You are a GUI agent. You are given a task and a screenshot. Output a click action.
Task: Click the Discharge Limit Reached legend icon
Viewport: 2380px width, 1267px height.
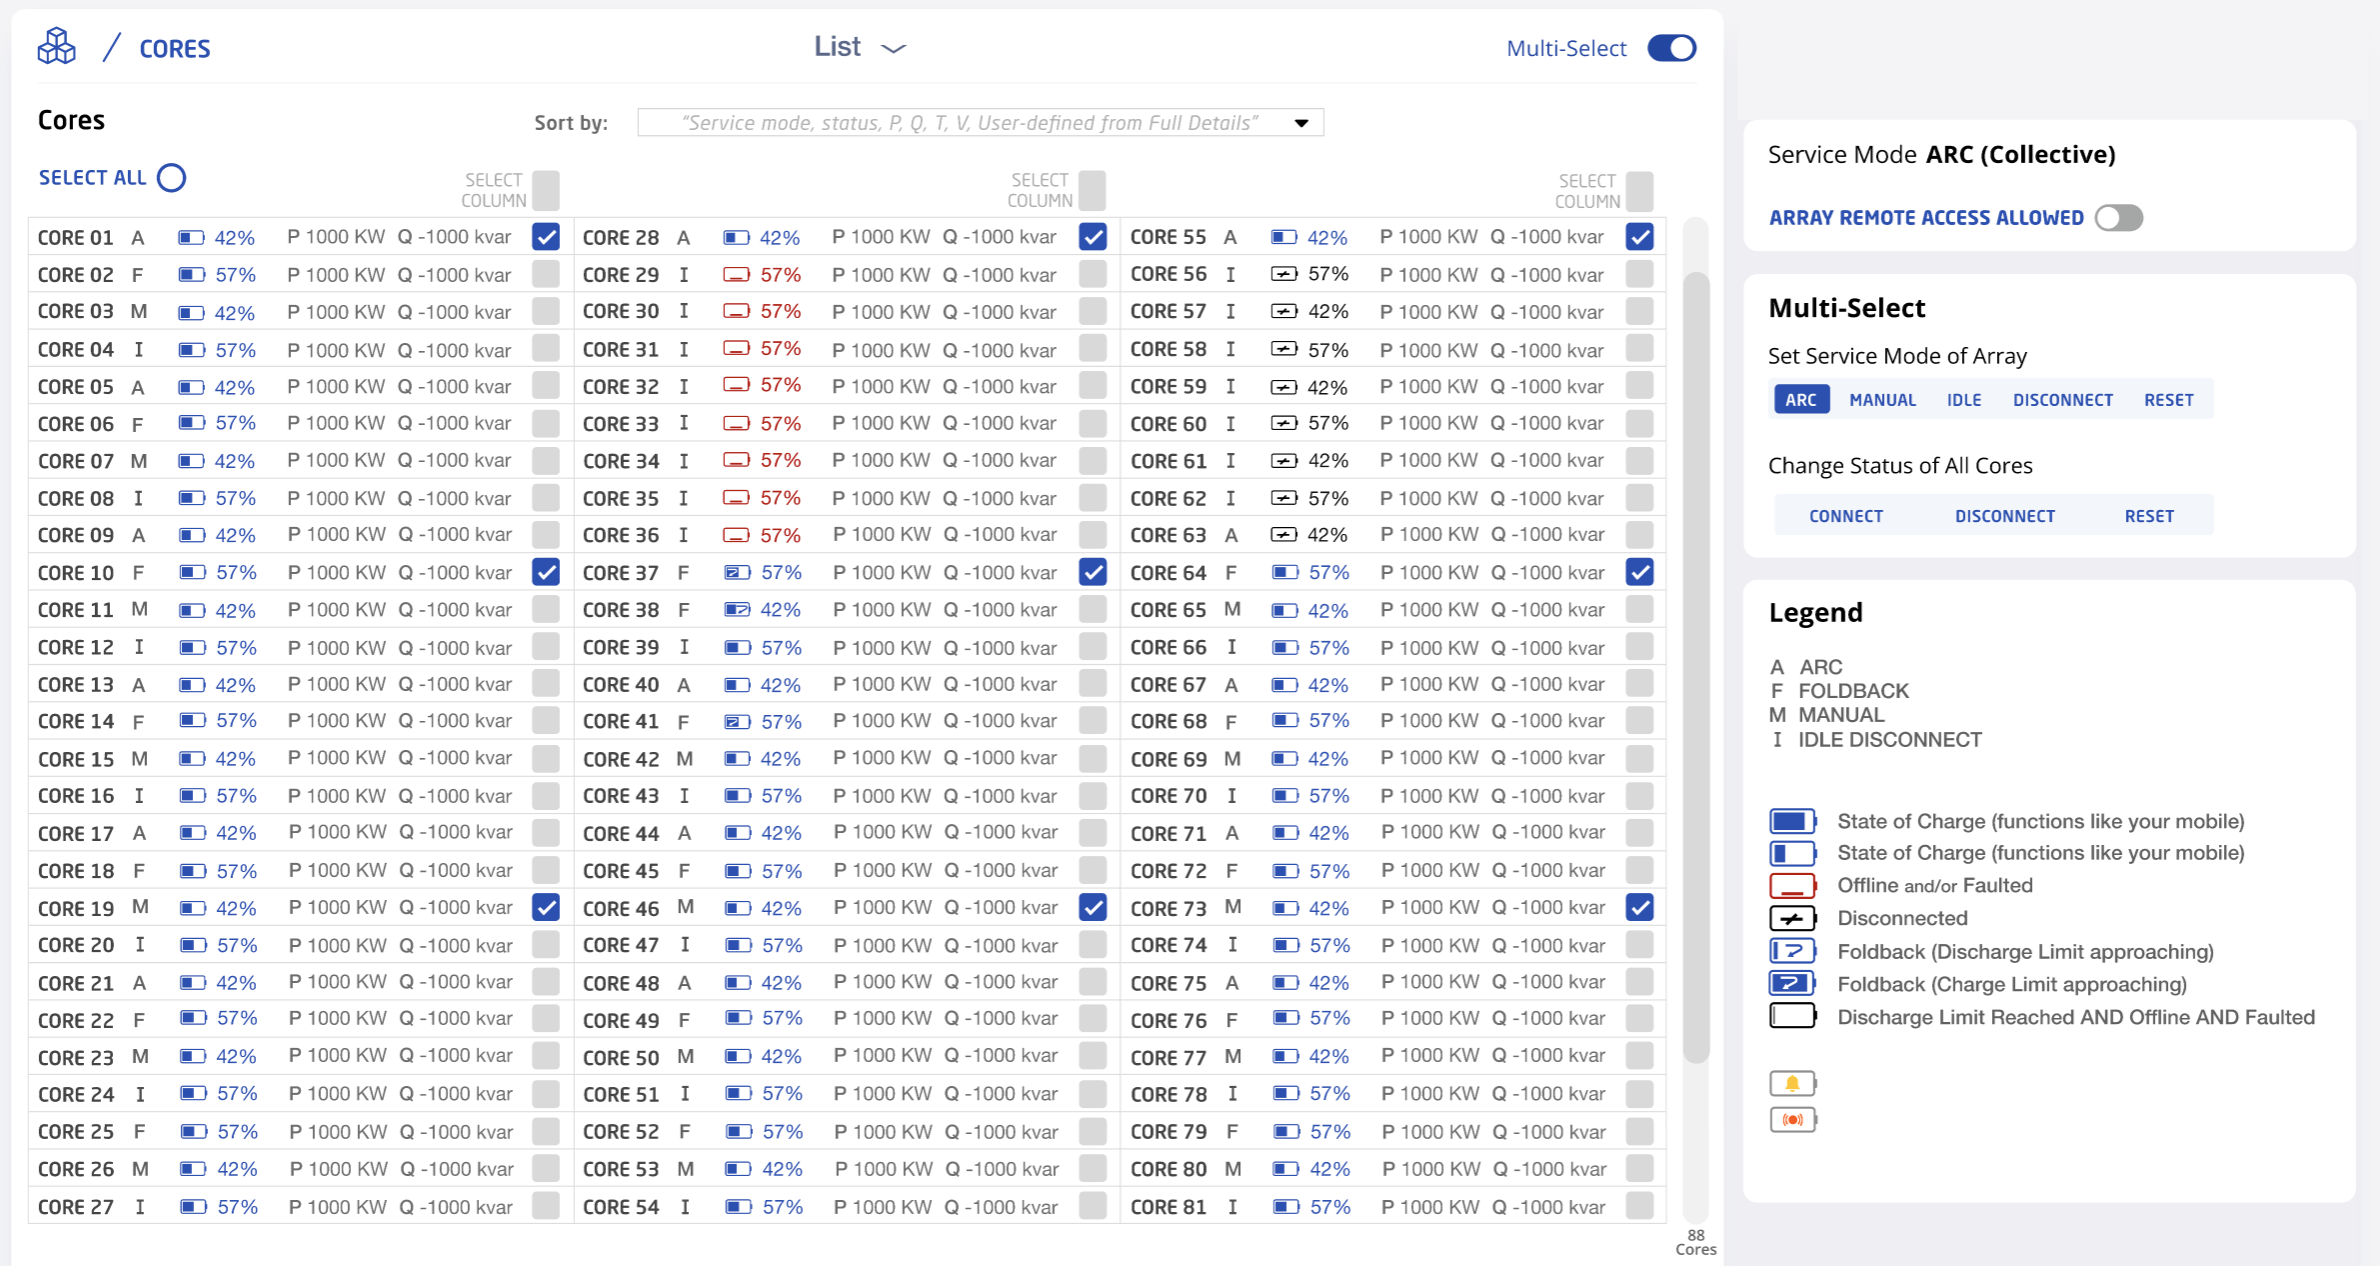(1792, 1016)
